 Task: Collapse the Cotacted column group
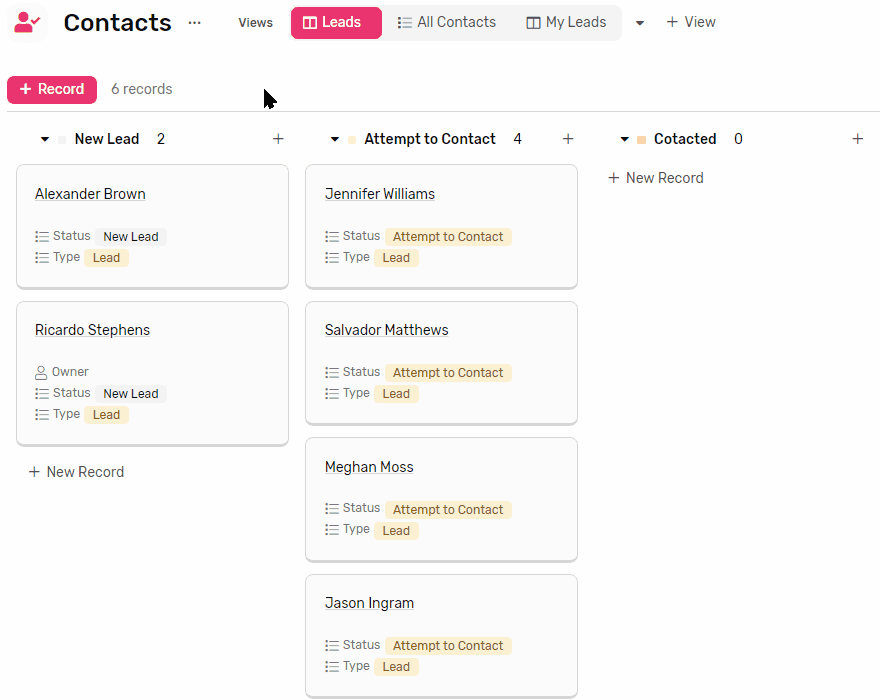tap(624, 139)
